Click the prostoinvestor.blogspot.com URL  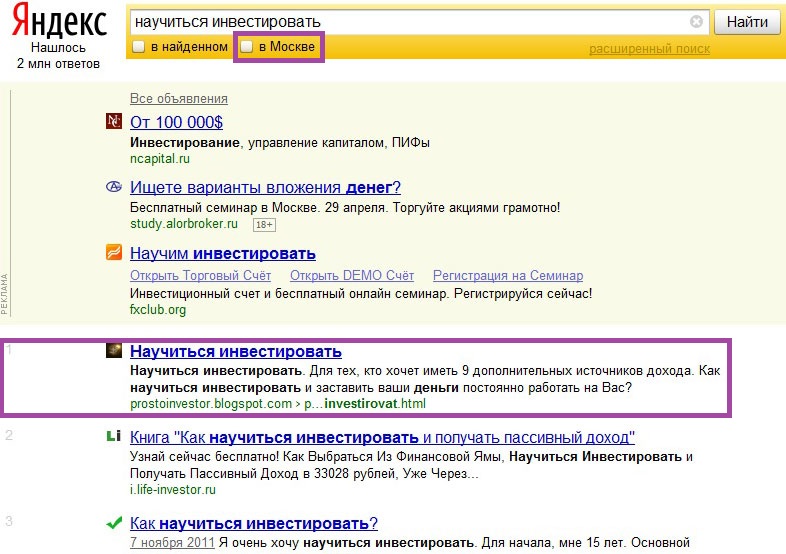[x=278, y=404]
